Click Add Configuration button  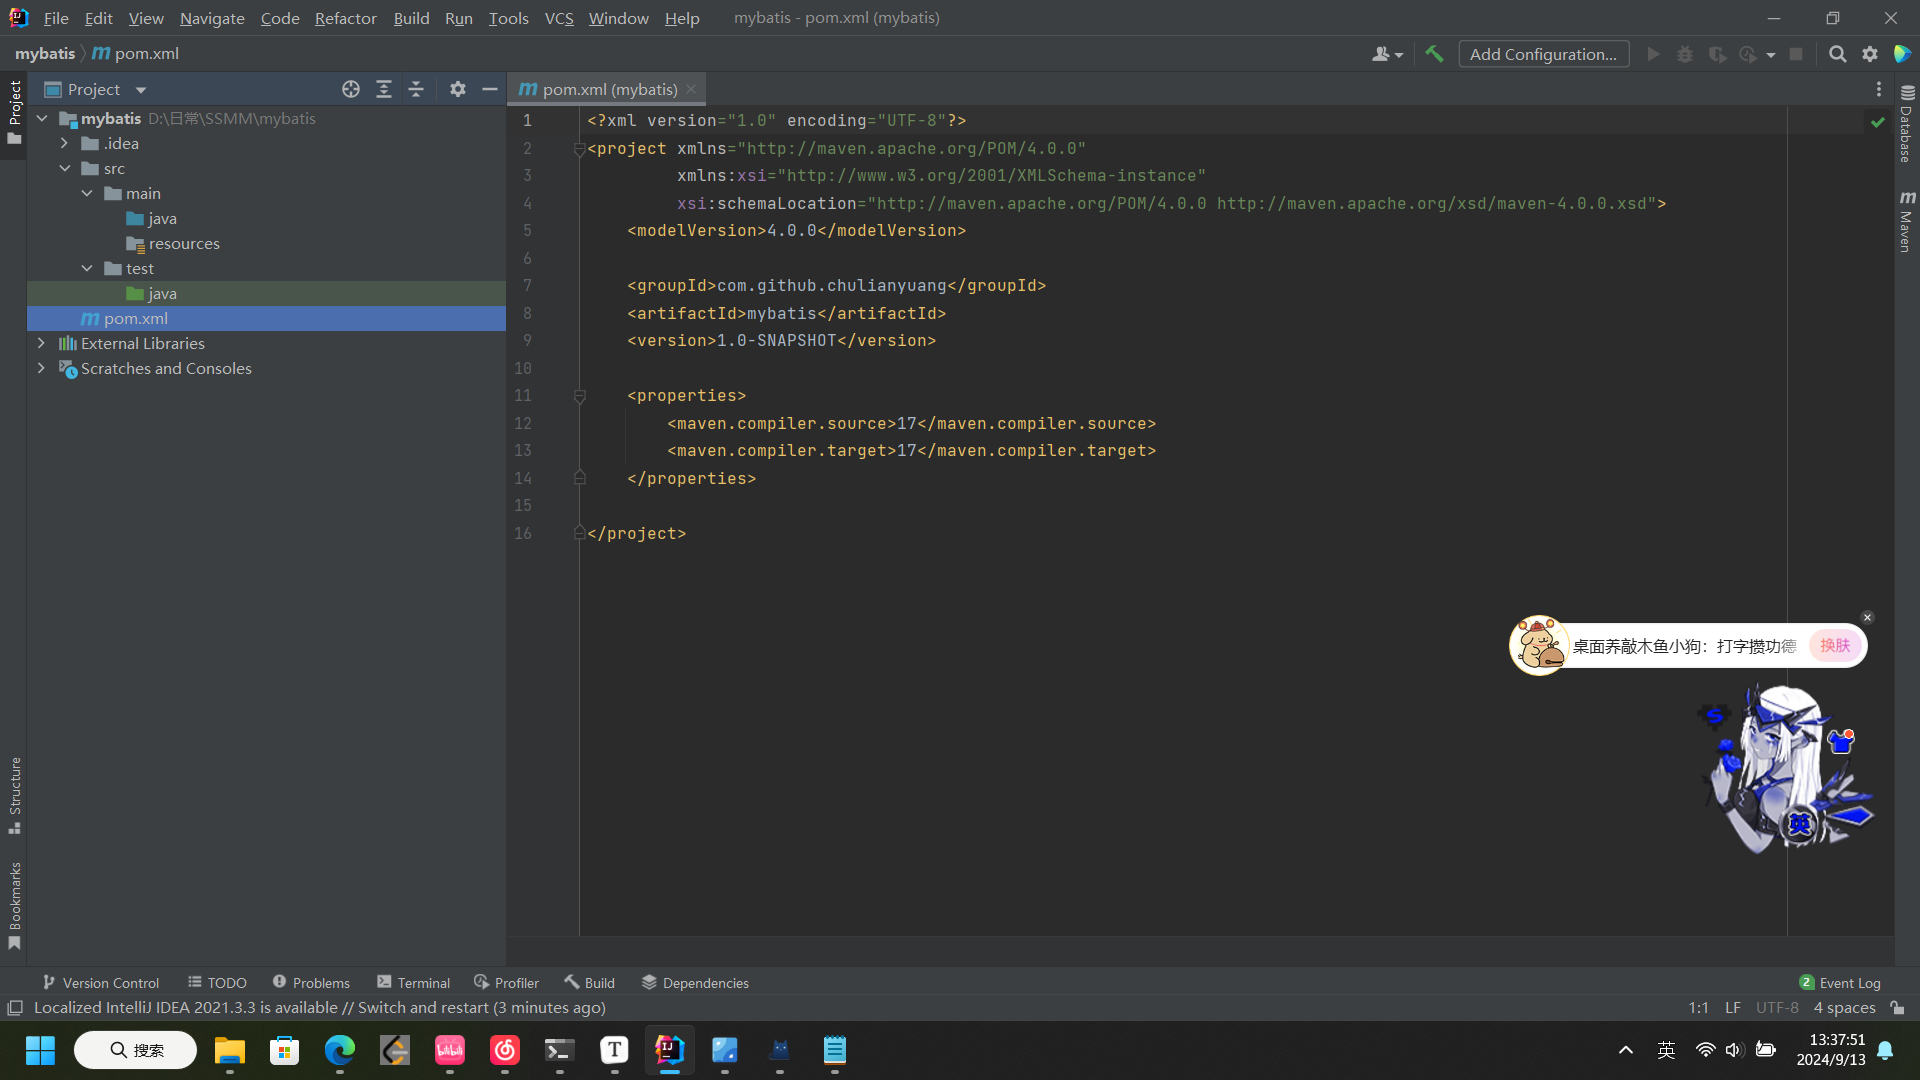tap(1543, 54)
